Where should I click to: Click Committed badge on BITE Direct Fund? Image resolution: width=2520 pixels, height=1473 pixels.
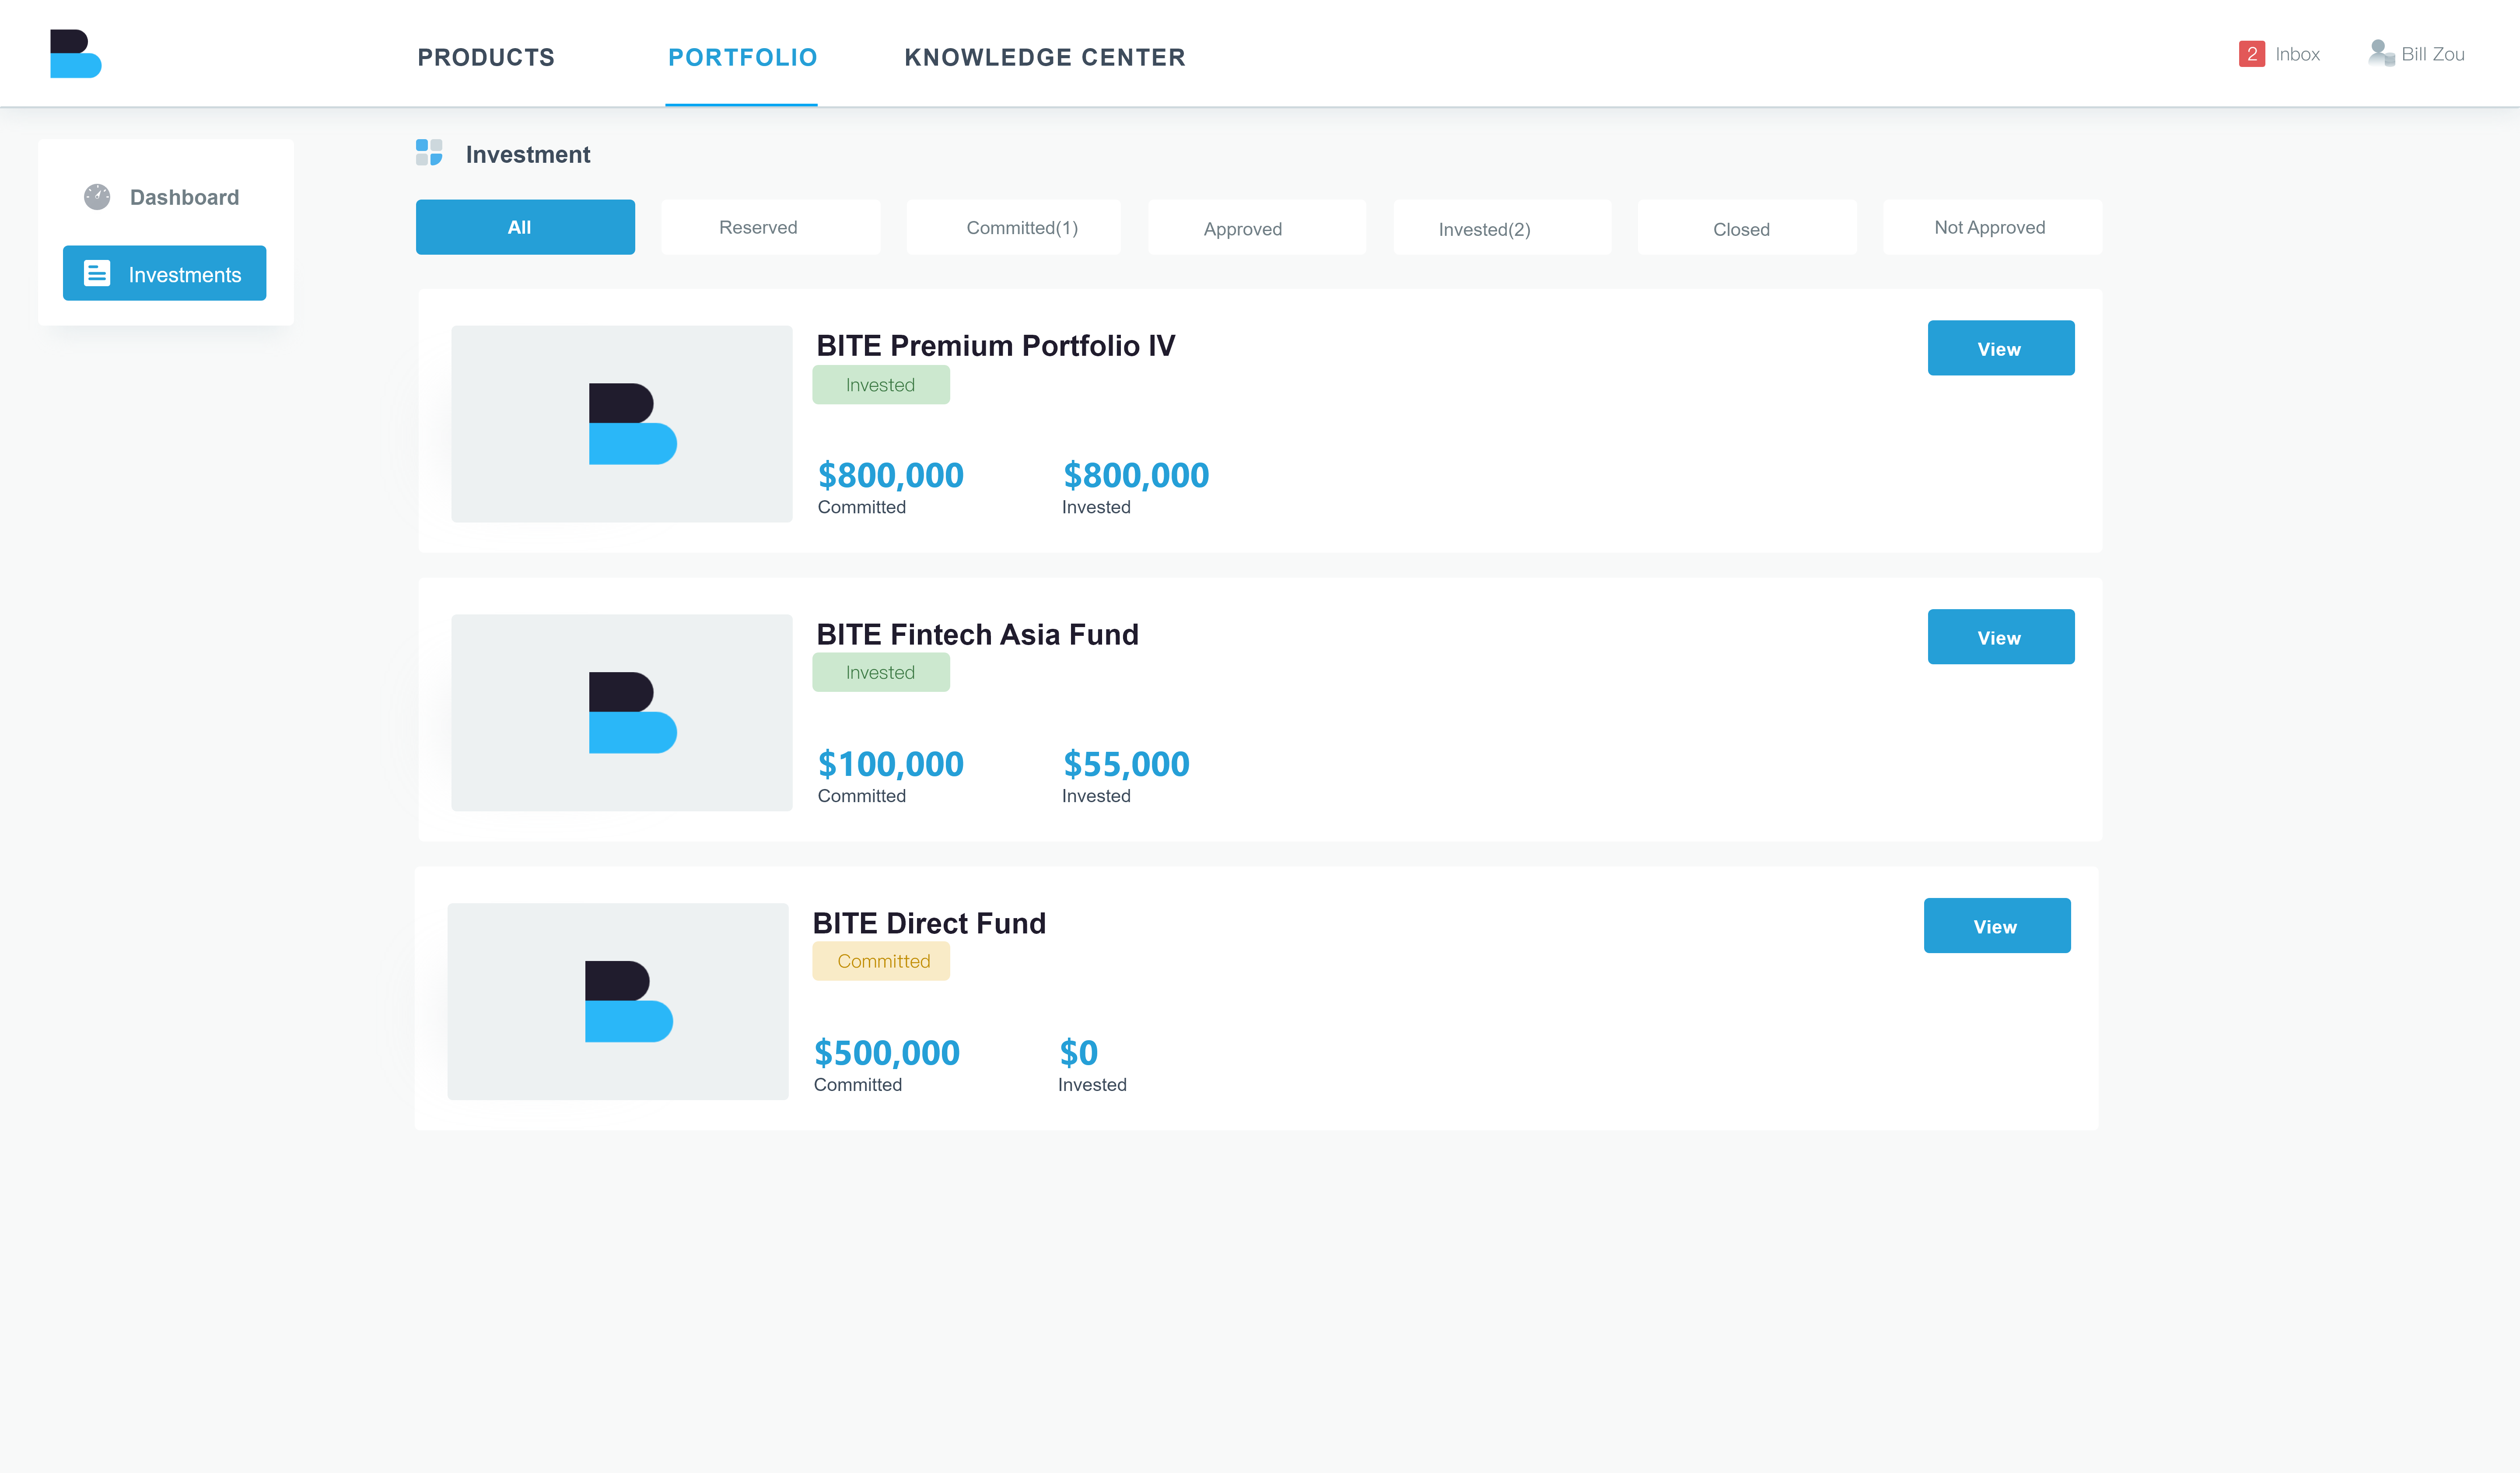(x=881, y=961)
